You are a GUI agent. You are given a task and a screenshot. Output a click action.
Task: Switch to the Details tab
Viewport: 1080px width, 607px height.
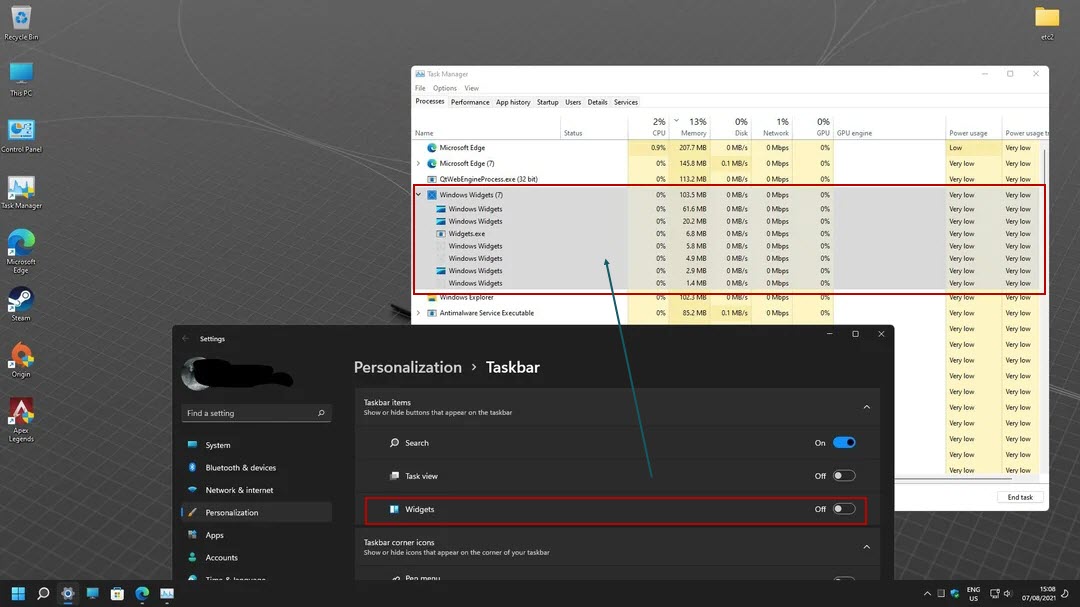(x=597, y=102)
